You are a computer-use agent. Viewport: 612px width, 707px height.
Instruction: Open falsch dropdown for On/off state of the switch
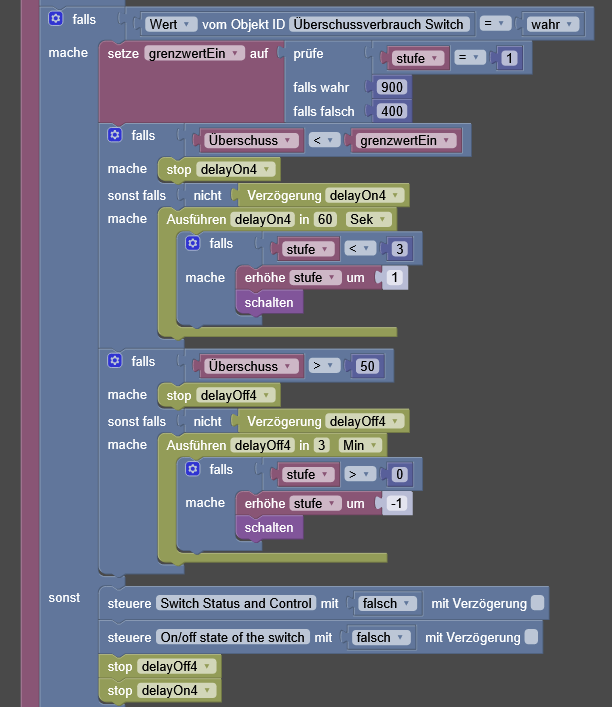(381, 638)
